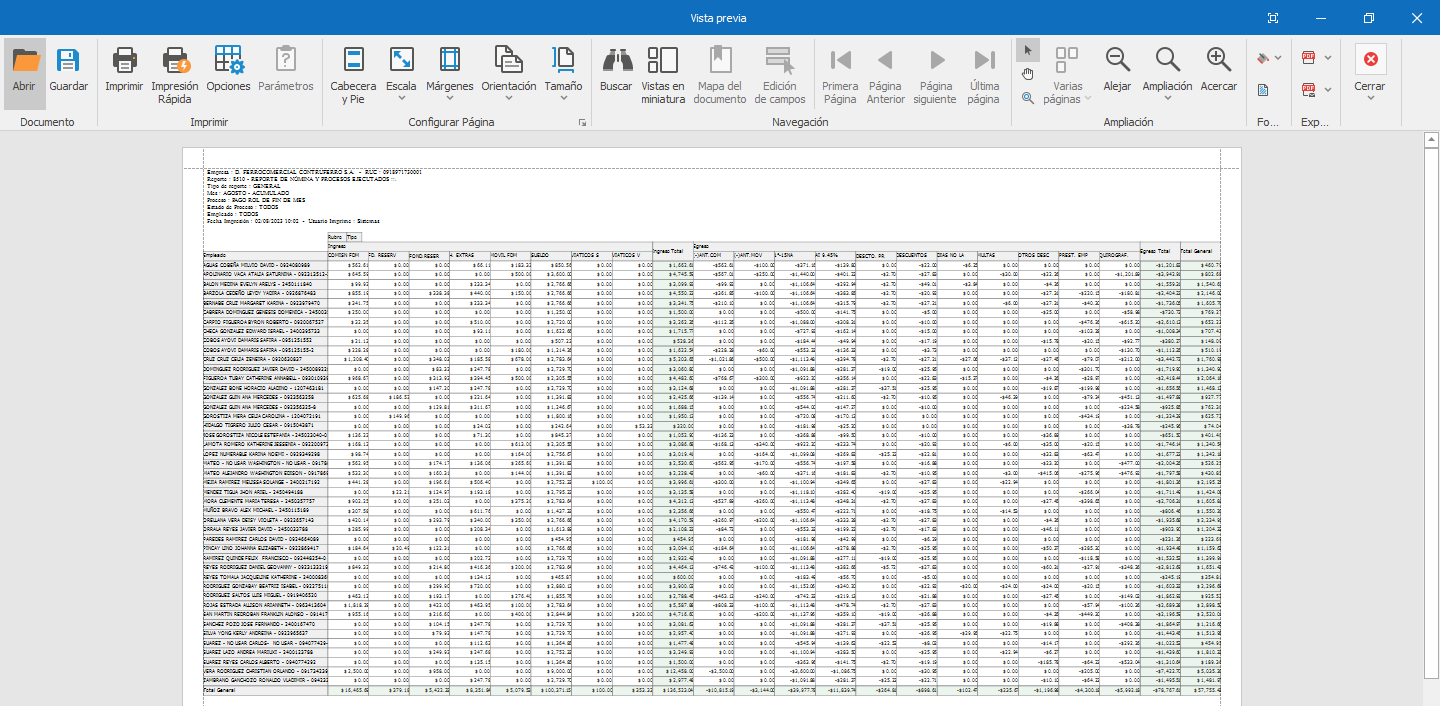This screenshot has width=1440, height=706.
Task: Open the Buscar binoculars search
Action: 616,72
